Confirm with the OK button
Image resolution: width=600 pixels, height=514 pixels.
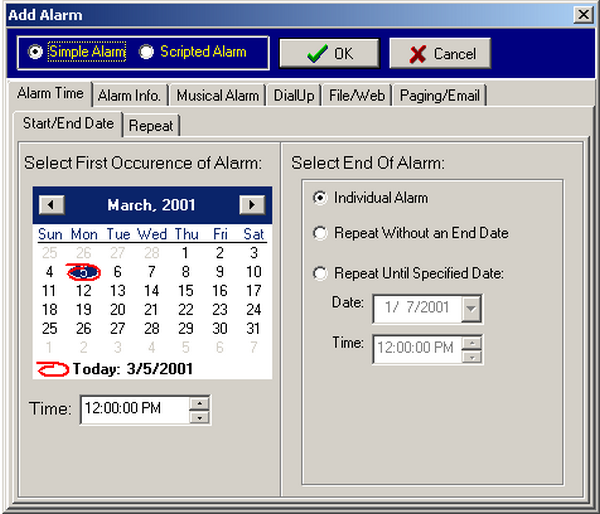(329, 53)
